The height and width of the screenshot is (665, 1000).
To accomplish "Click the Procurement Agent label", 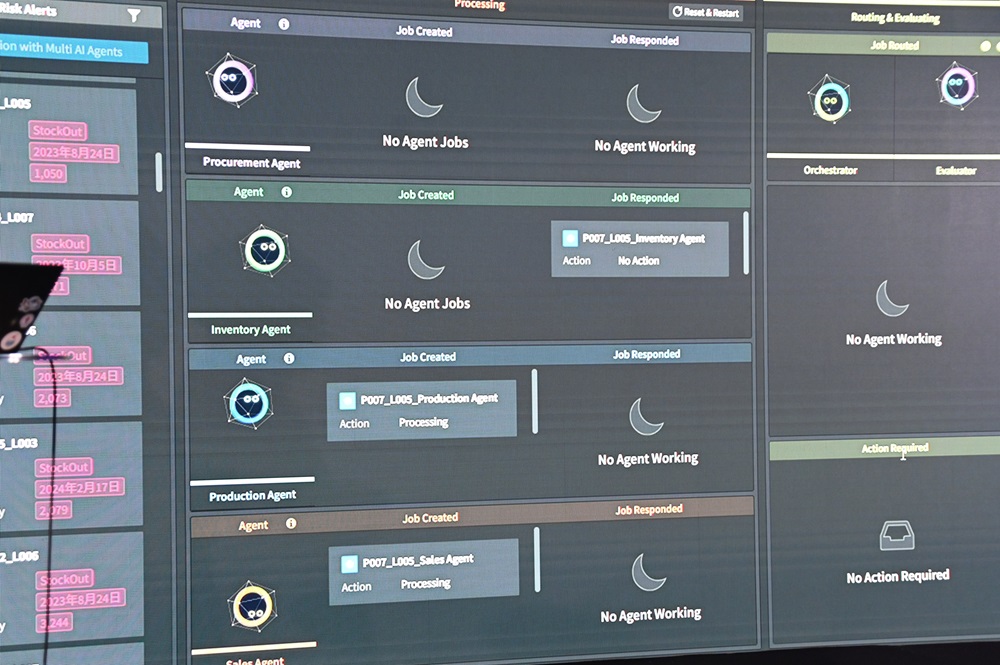I will 251,163.
